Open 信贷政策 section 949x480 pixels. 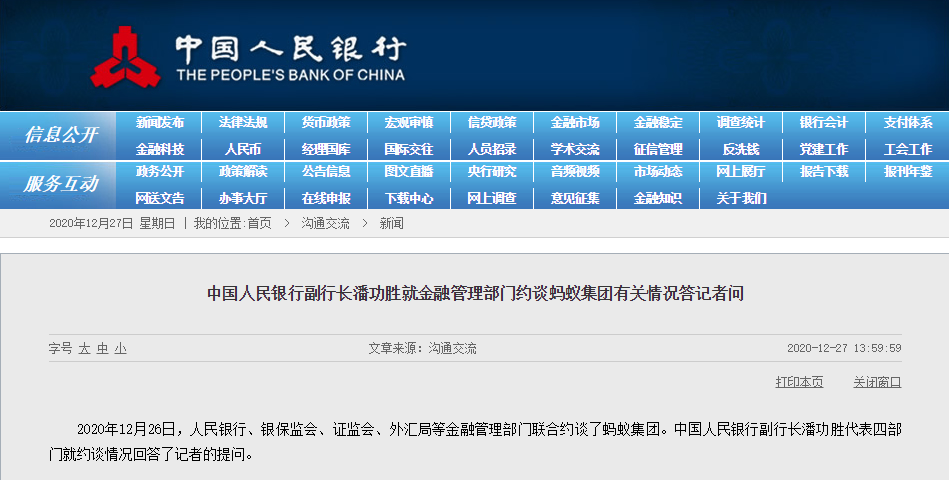click(x=492, y=122)
